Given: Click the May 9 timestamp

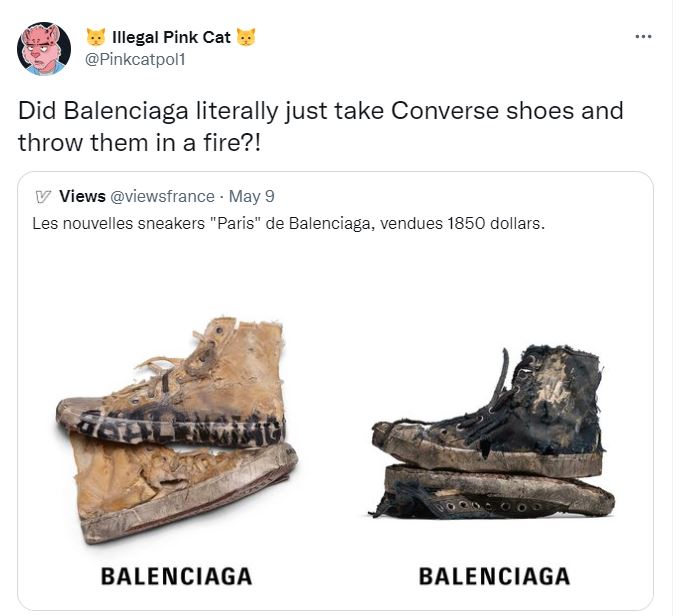Looking at the screenshot, I should [252, 196].
